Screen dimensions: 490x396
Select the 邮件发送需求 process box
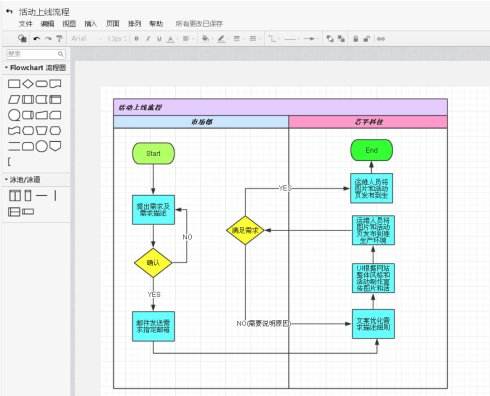point(153,326)
